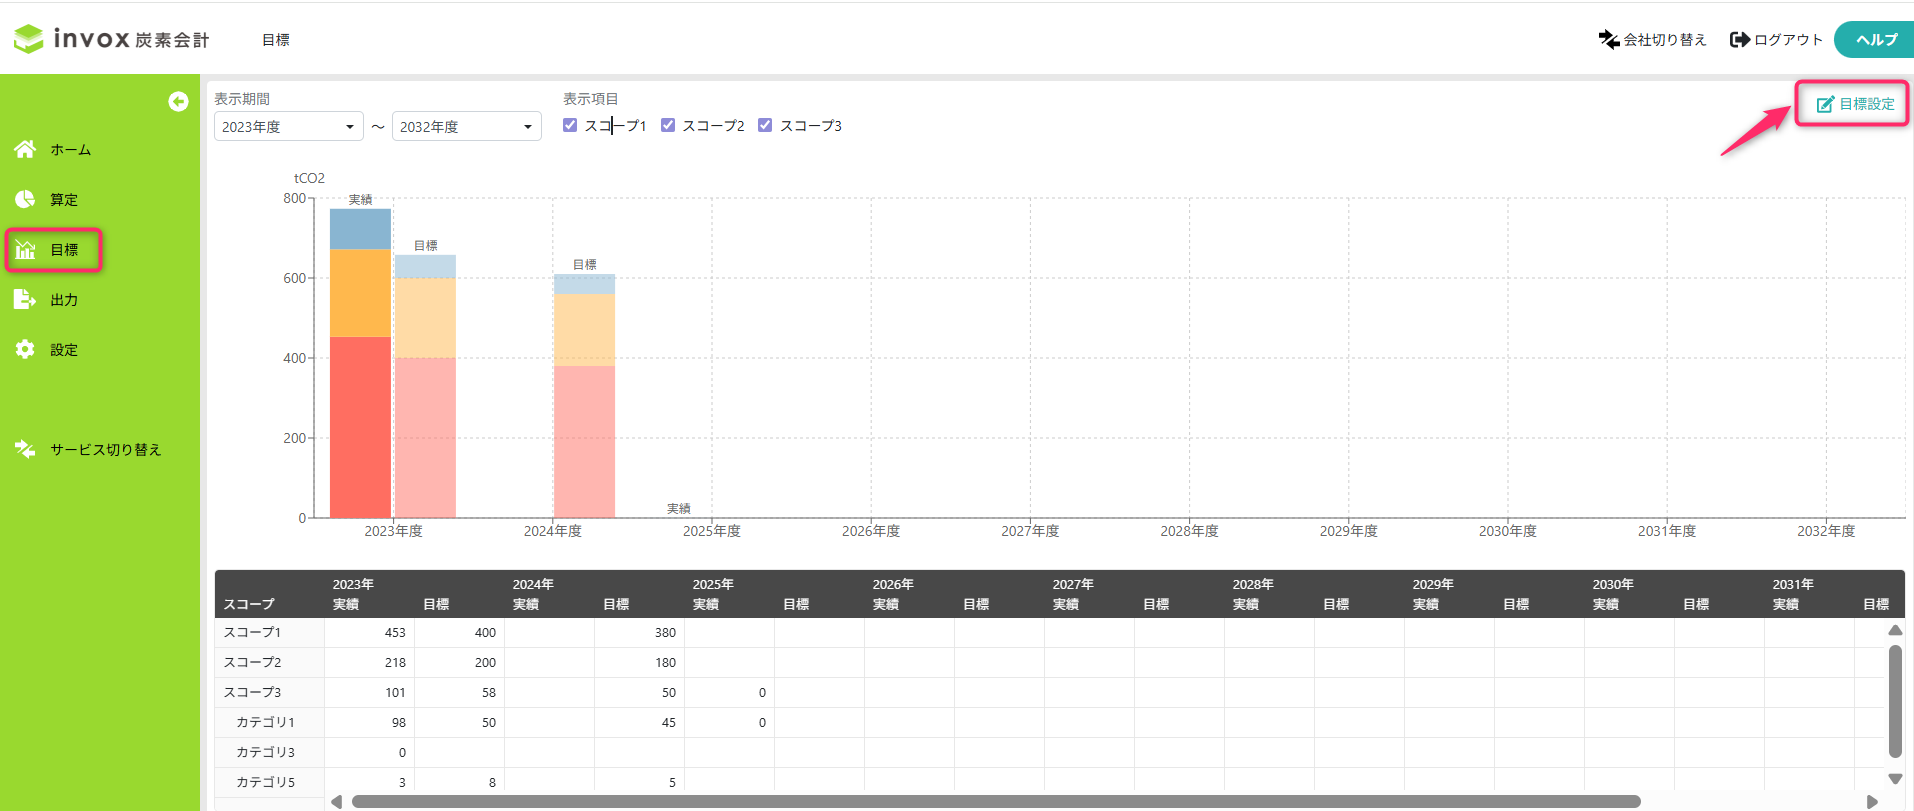Click the cell value 400
Image resolution: width=1914 pixels, height=811 pixels.
(x=485, y=632)
